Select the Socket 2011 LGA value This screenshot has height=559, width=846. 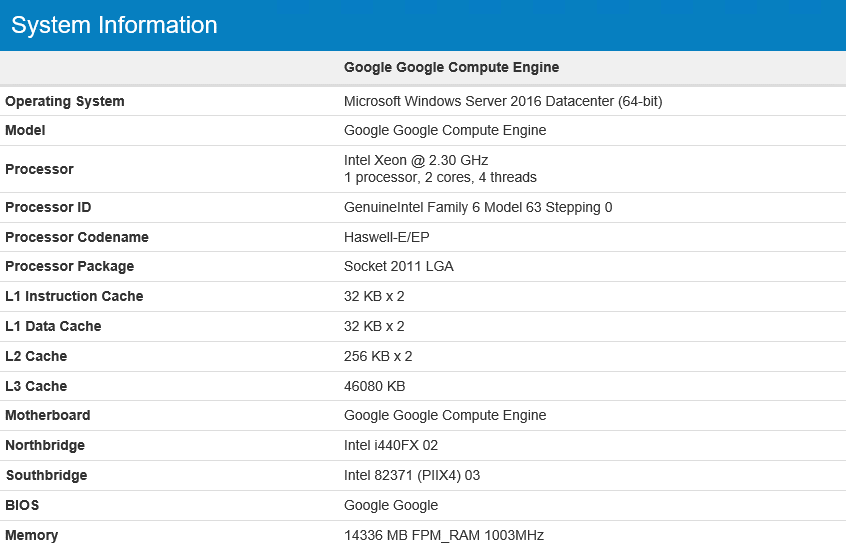[399, 267]
